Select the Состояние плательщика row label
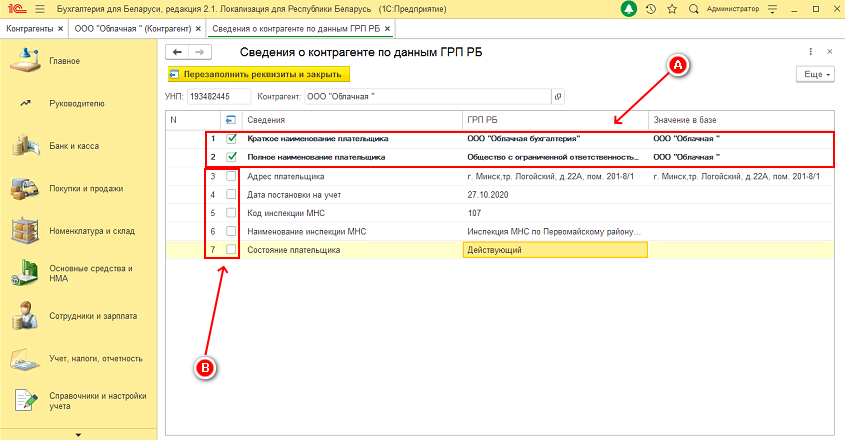 294,250
